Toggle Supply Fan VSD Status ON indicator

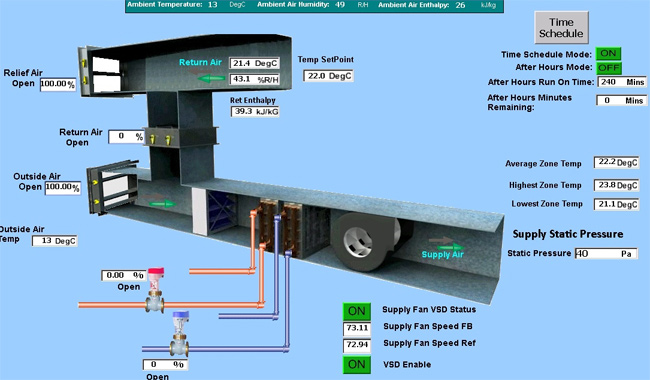coord(357,311)
